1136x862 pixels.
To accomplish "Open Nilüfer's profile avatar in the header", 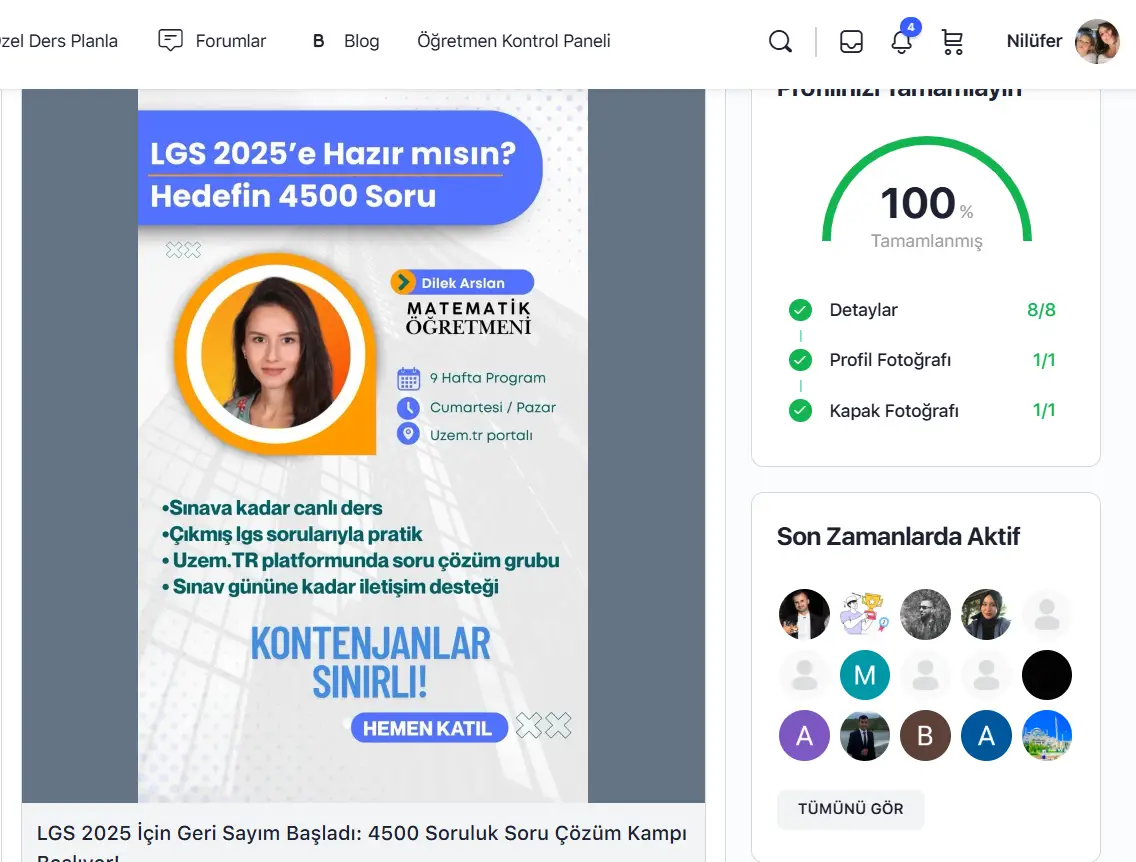I will tap(1098, 41).
